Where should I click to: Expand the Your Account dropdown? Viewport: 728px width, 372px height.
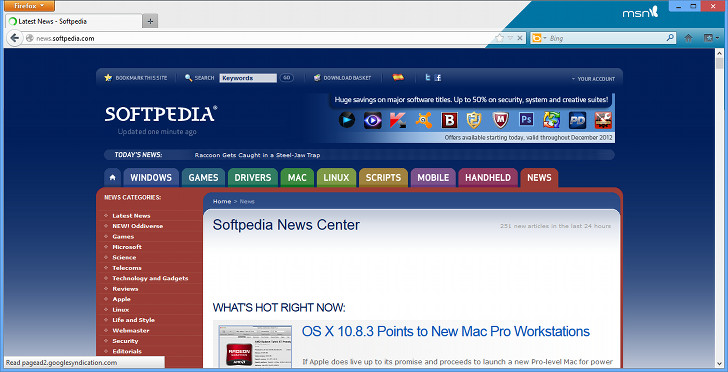593,79
